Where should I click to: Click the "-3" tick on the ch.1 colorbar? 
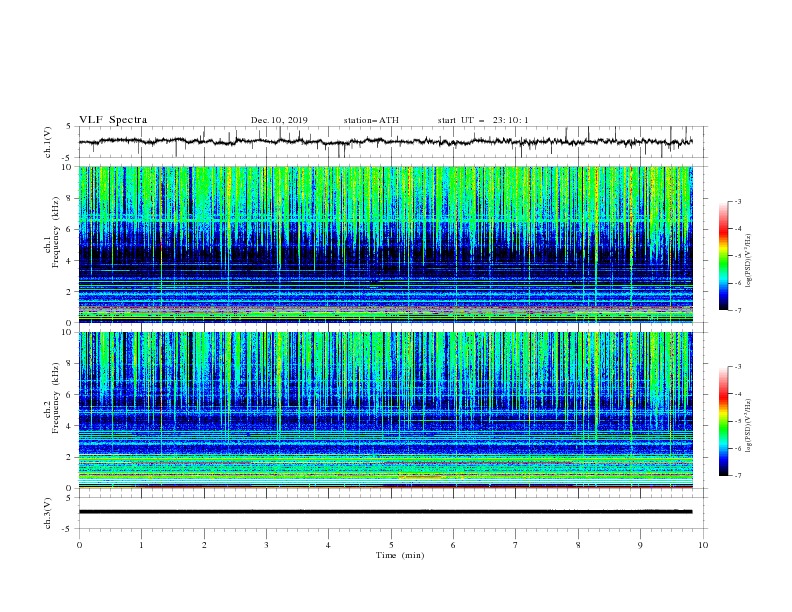point(738,201)
